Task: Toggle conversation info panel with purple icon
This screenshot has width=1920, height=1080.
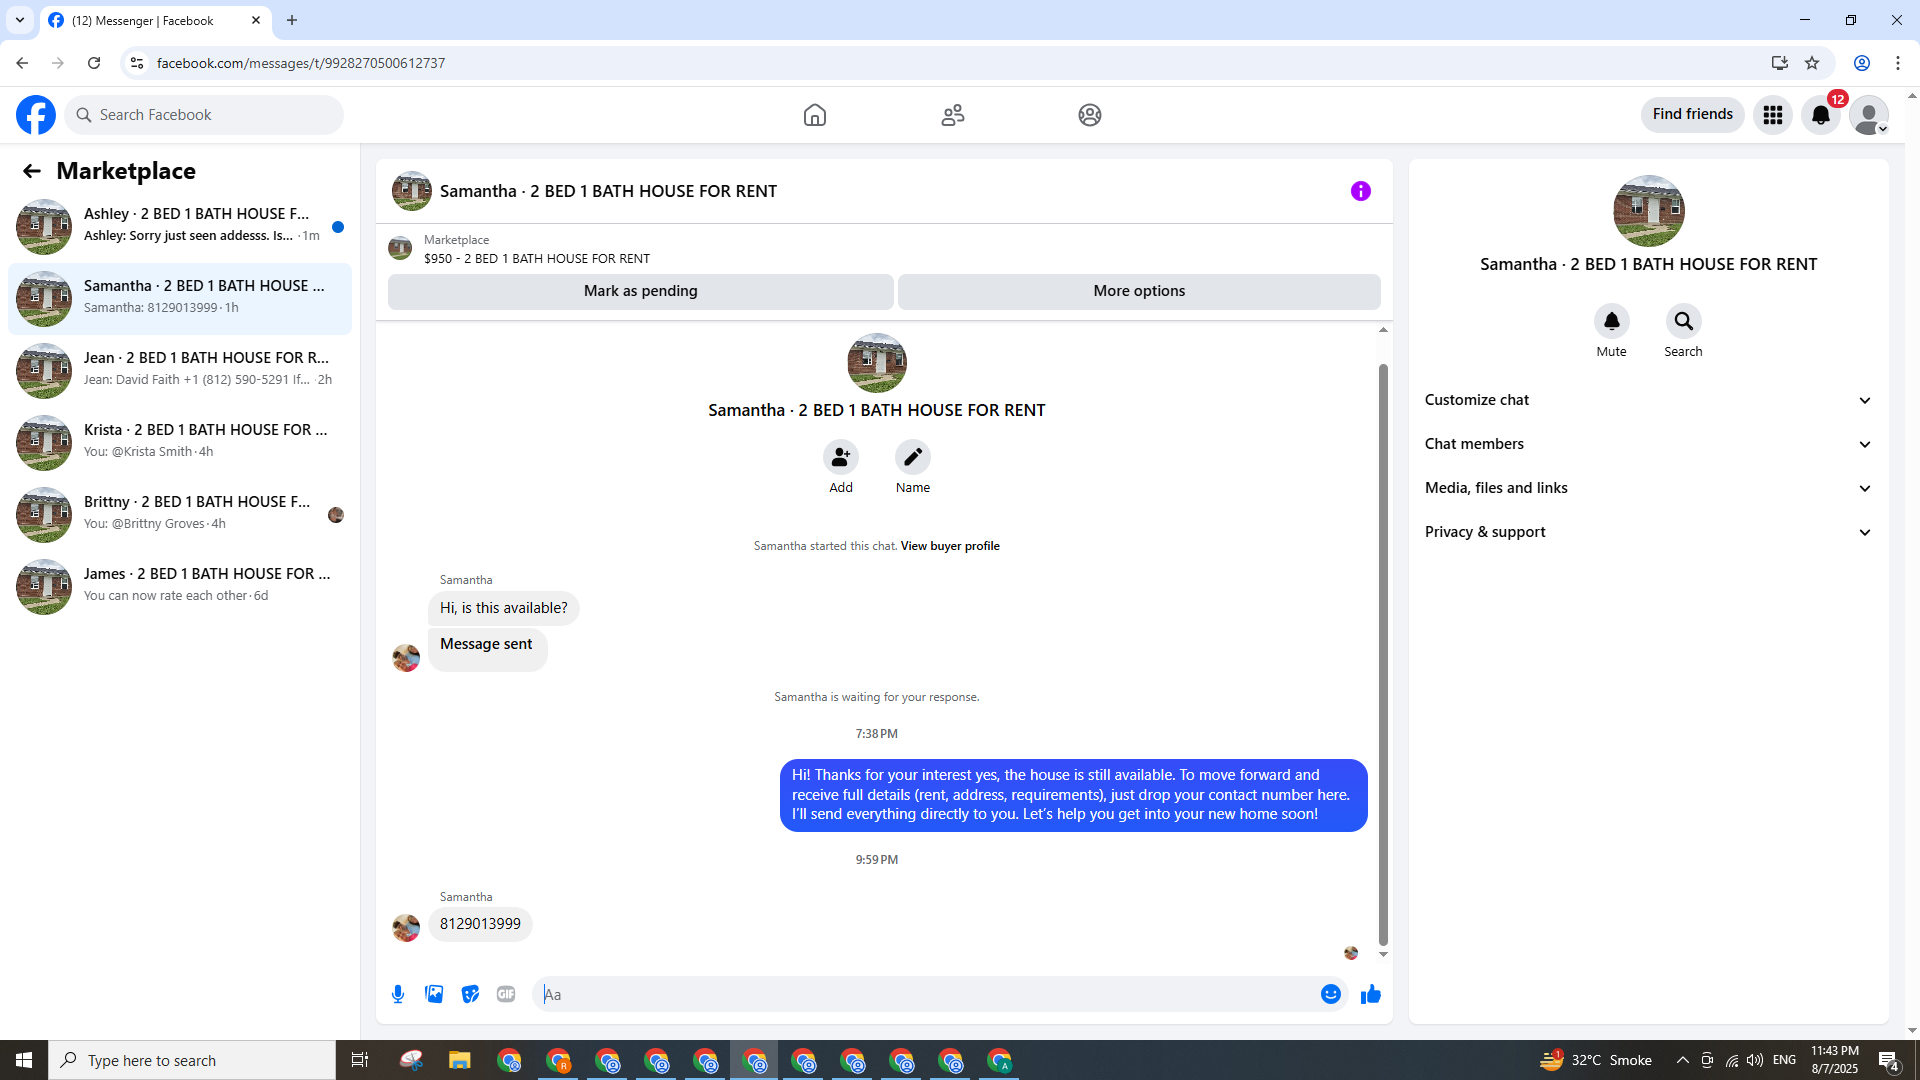Action: 1360,191
